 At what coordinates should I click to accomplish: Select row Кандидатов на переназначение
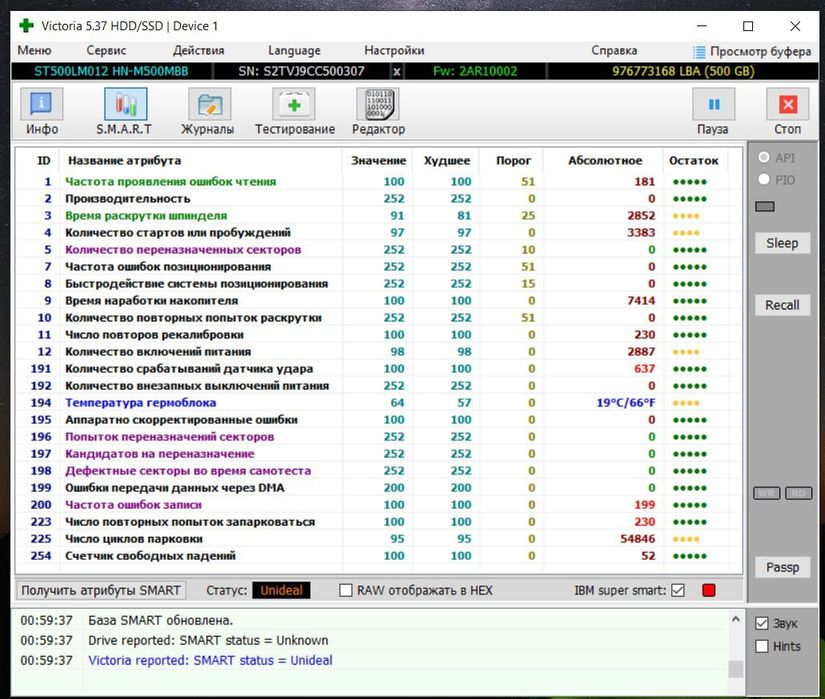(x=379, y=453)
